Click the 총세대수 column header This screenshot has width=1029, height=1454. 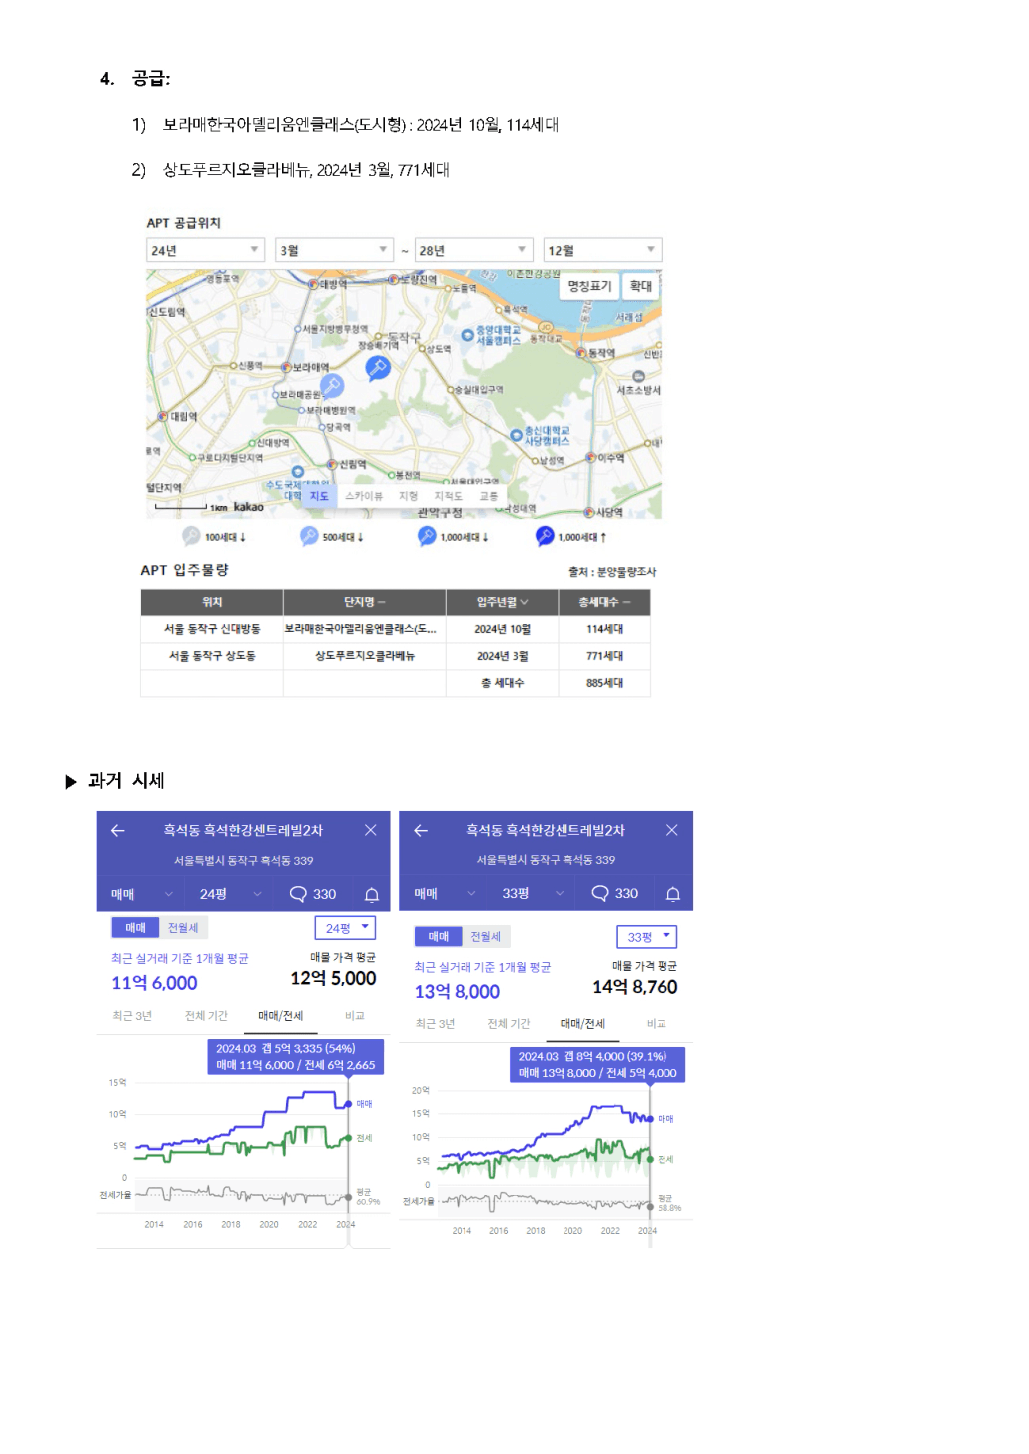[x=604, y=602]
